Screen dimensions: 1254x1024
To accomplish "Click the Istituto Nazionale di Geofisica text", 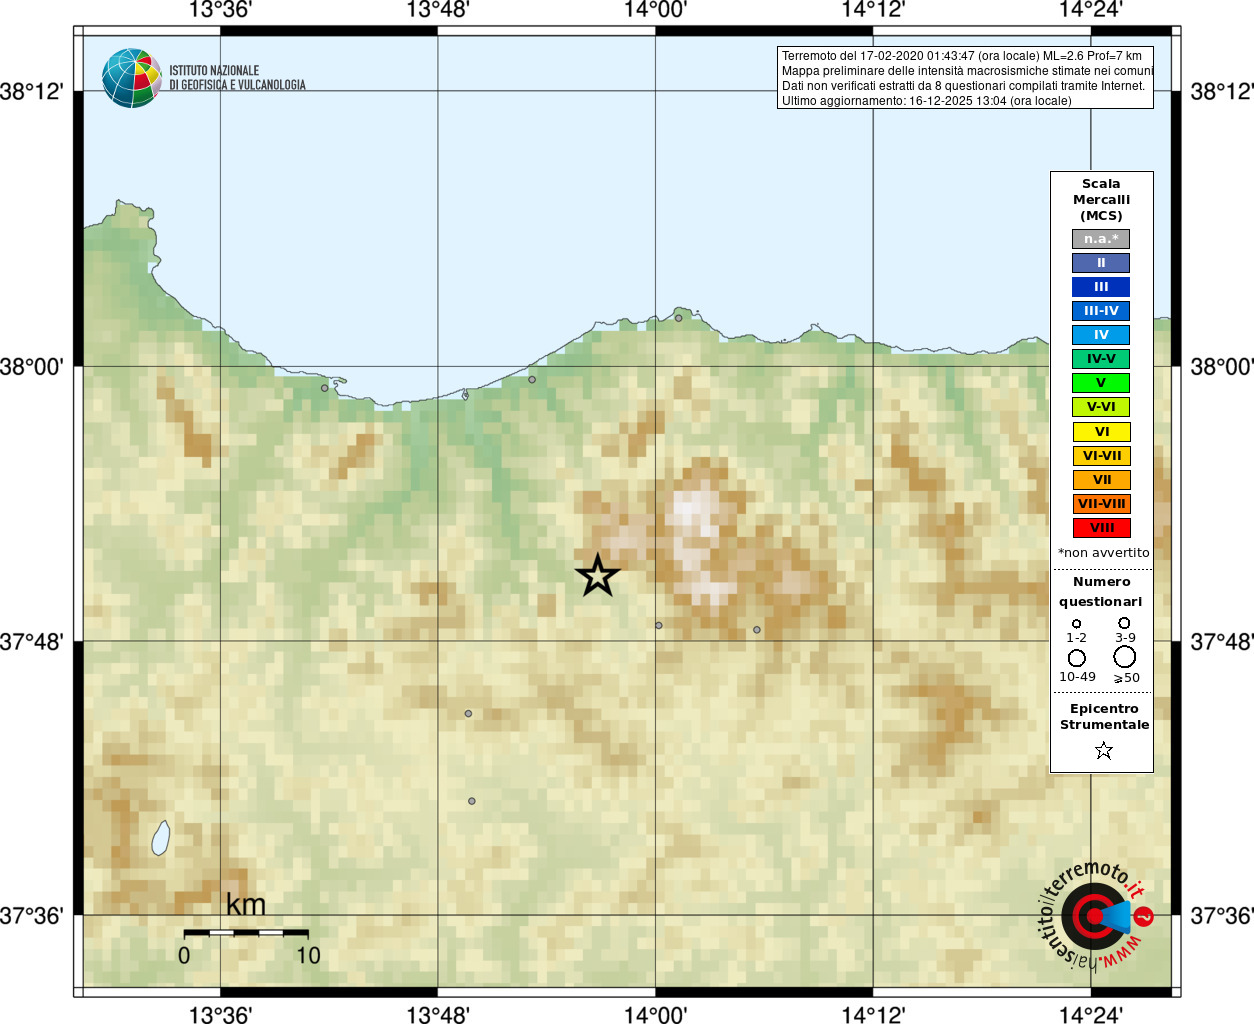I will click(237, 78).
